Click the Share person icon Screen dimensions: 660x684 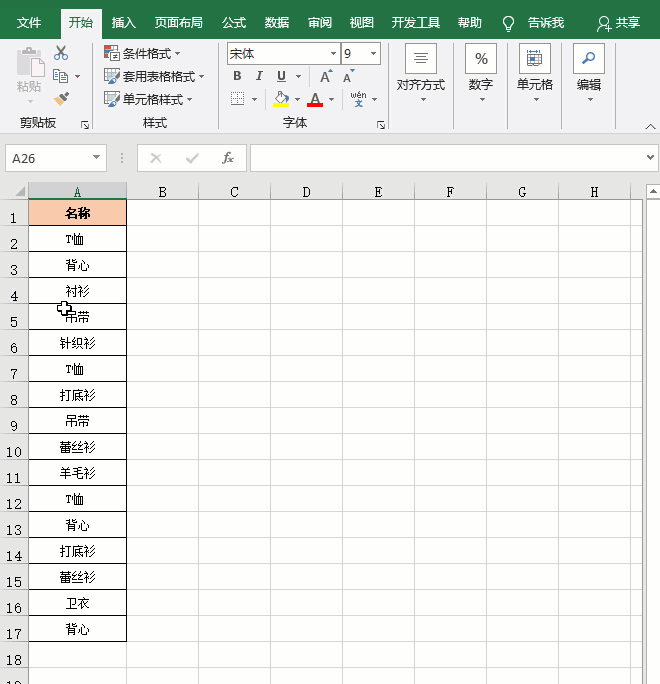(604, 24)
